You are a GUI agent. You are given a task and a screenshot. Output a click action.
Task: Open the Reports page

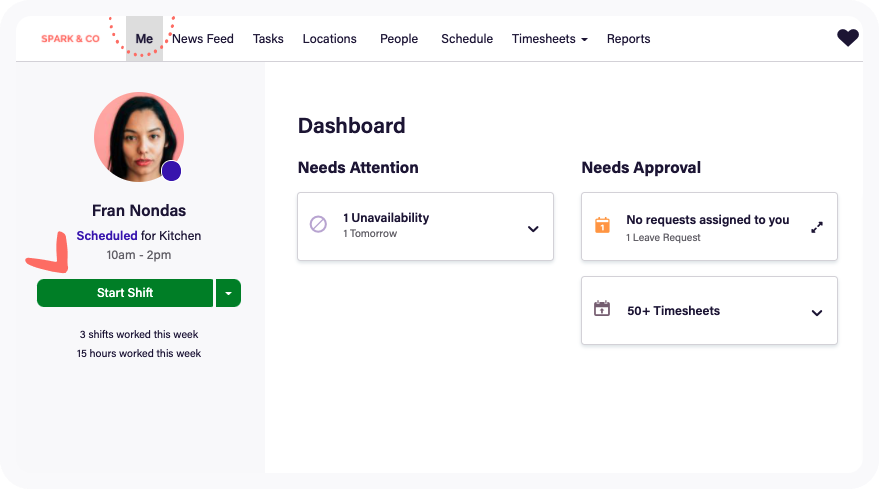628,39
